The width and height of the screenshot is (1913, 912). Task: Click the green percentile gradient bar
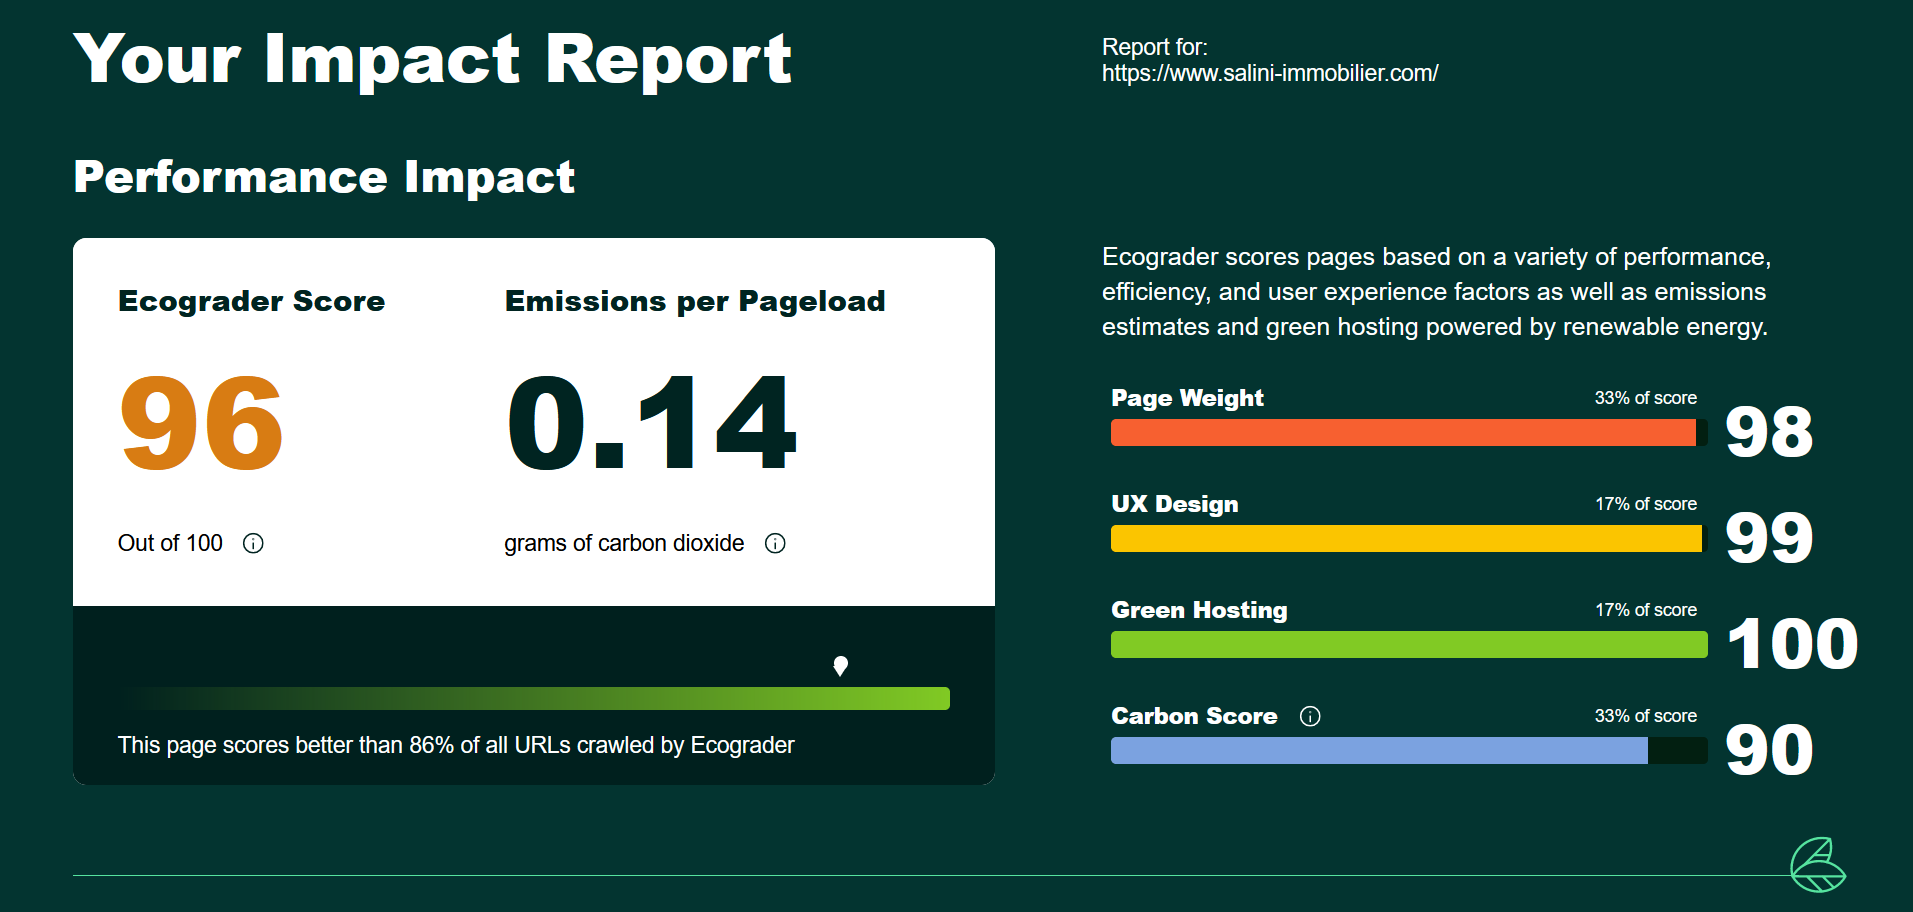click(534, 698)
